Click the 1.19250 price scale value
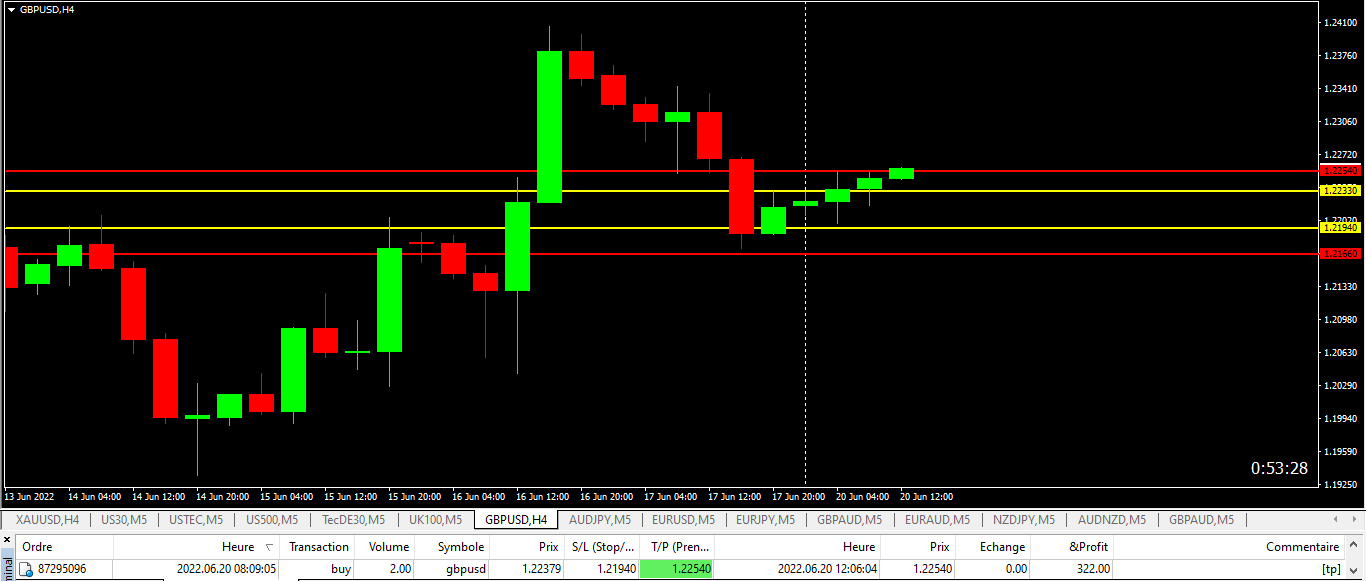The height and width of the screenshot is (581, 1366). click(1340, 484)
